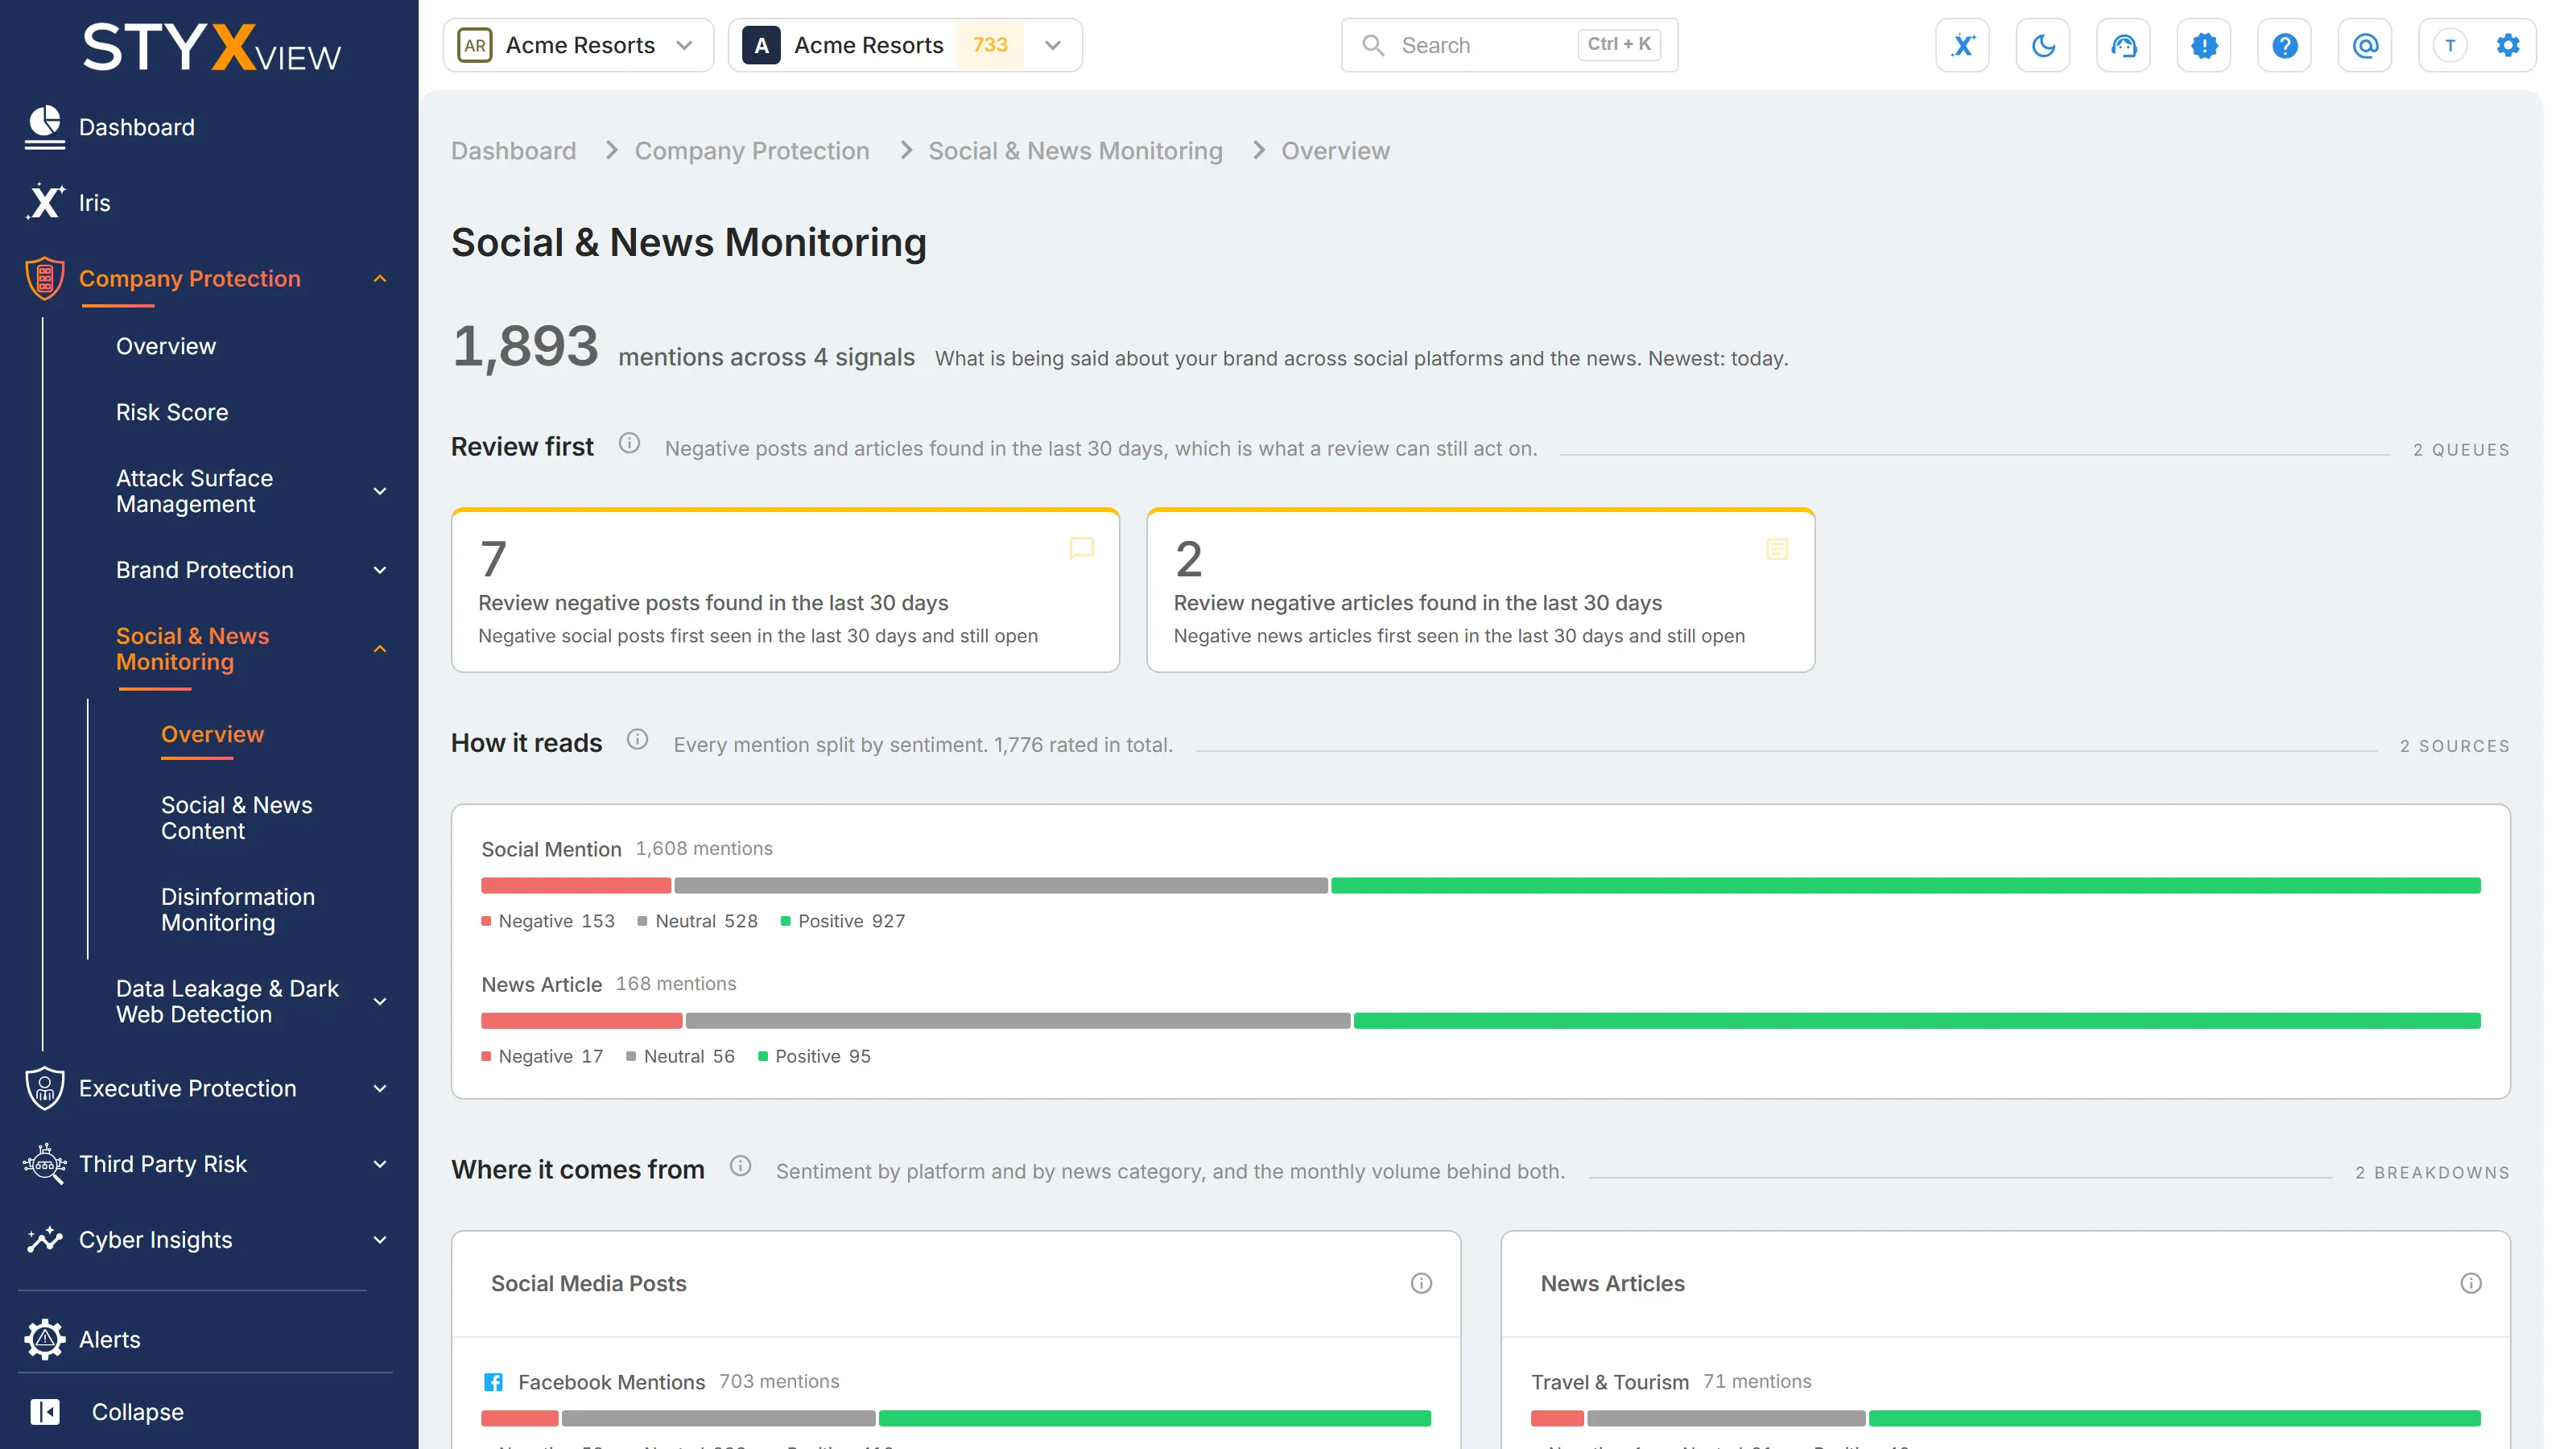Image resolution: width=2576 pixels, height=1449 pixels.
Task: Open the 2 negative articles review card
Action: [x=1480, y=590]
